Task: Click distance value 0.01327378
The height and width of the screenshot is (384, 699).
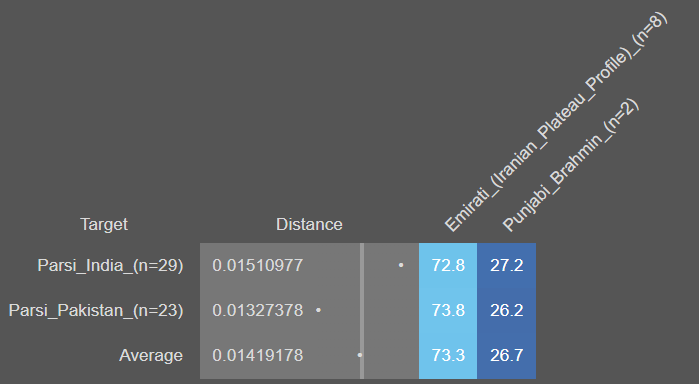Action: (x=258, y=310)
